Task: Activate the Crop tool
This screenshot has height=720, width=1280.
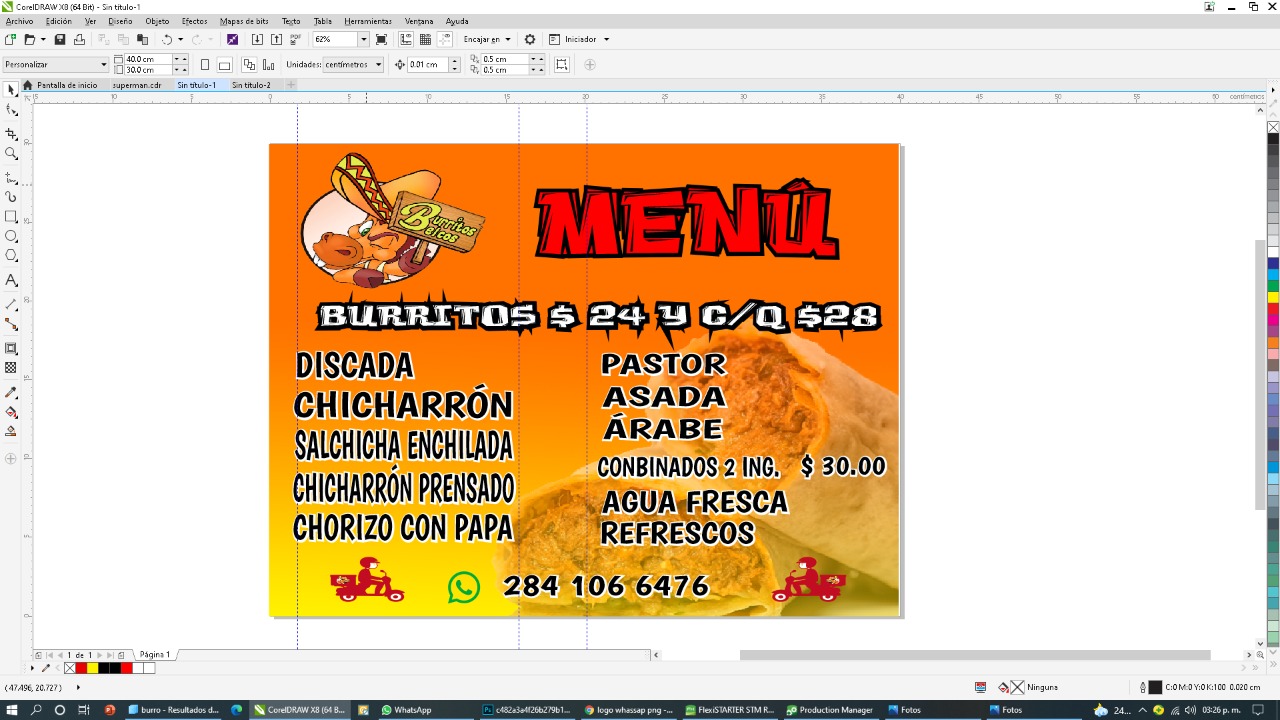Action: pos(11,134)
